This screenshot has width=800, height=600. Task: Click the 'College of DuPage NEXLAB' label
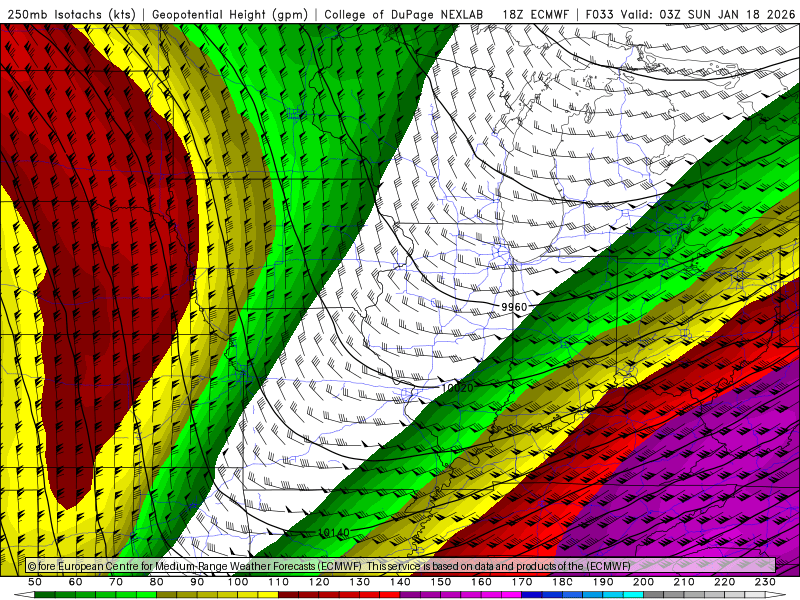point(404,15)
